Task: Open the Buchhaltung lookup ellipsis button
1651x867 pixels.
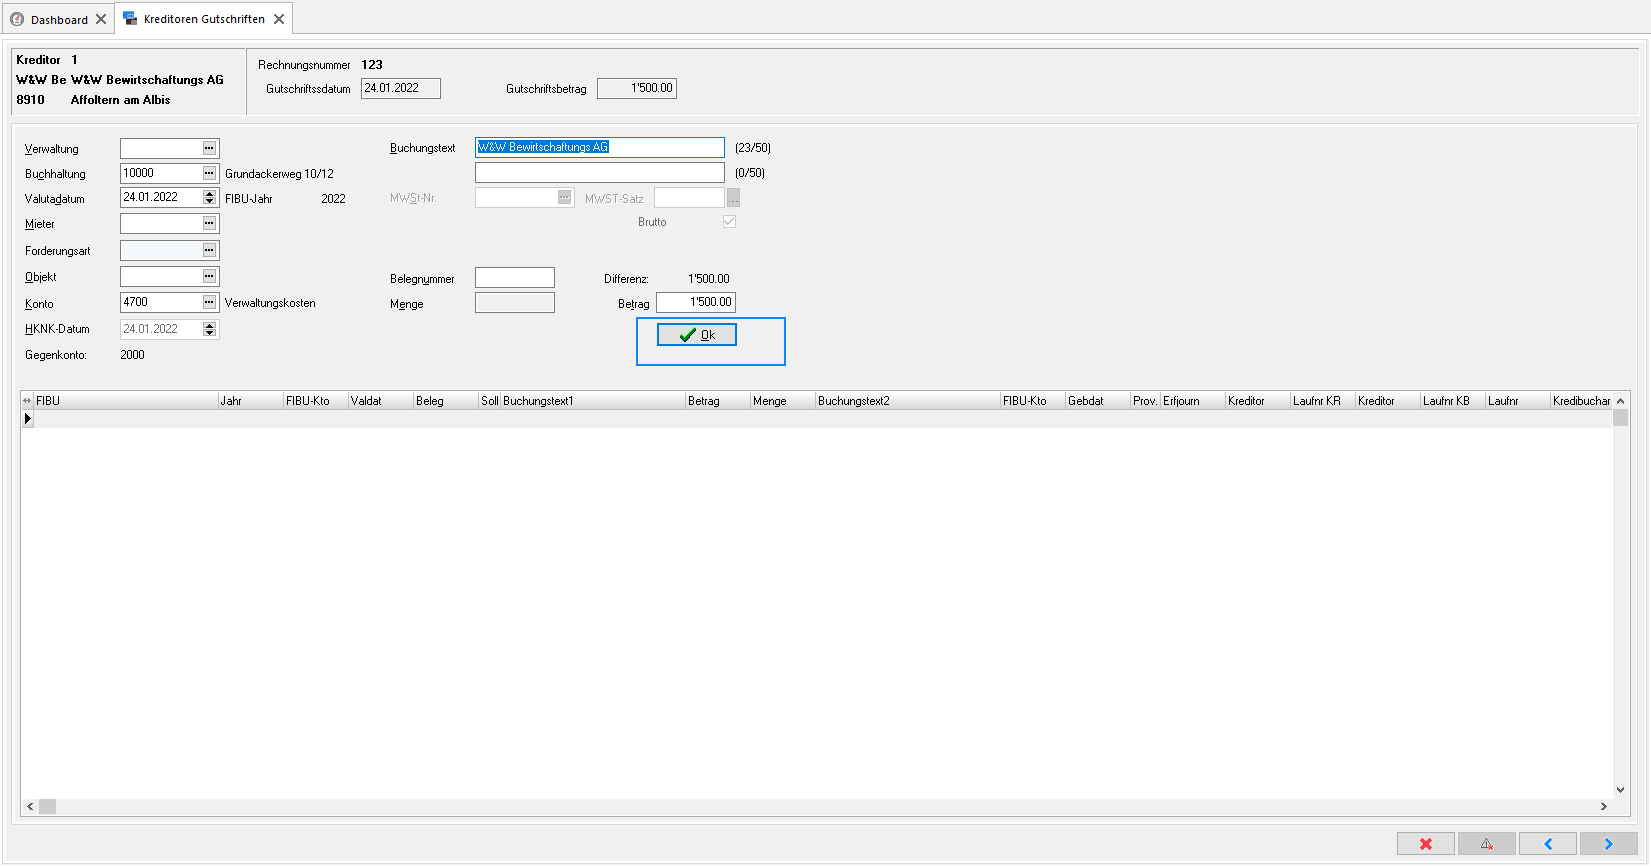Action: click(209, 173)
